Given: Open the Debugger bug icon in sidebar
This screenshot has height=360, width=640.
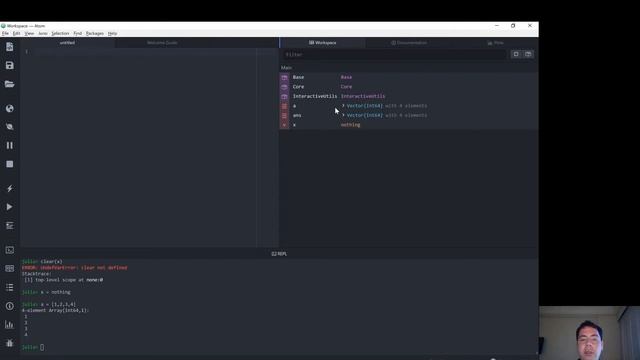Looking at the screenshot, I should (9, 343).
